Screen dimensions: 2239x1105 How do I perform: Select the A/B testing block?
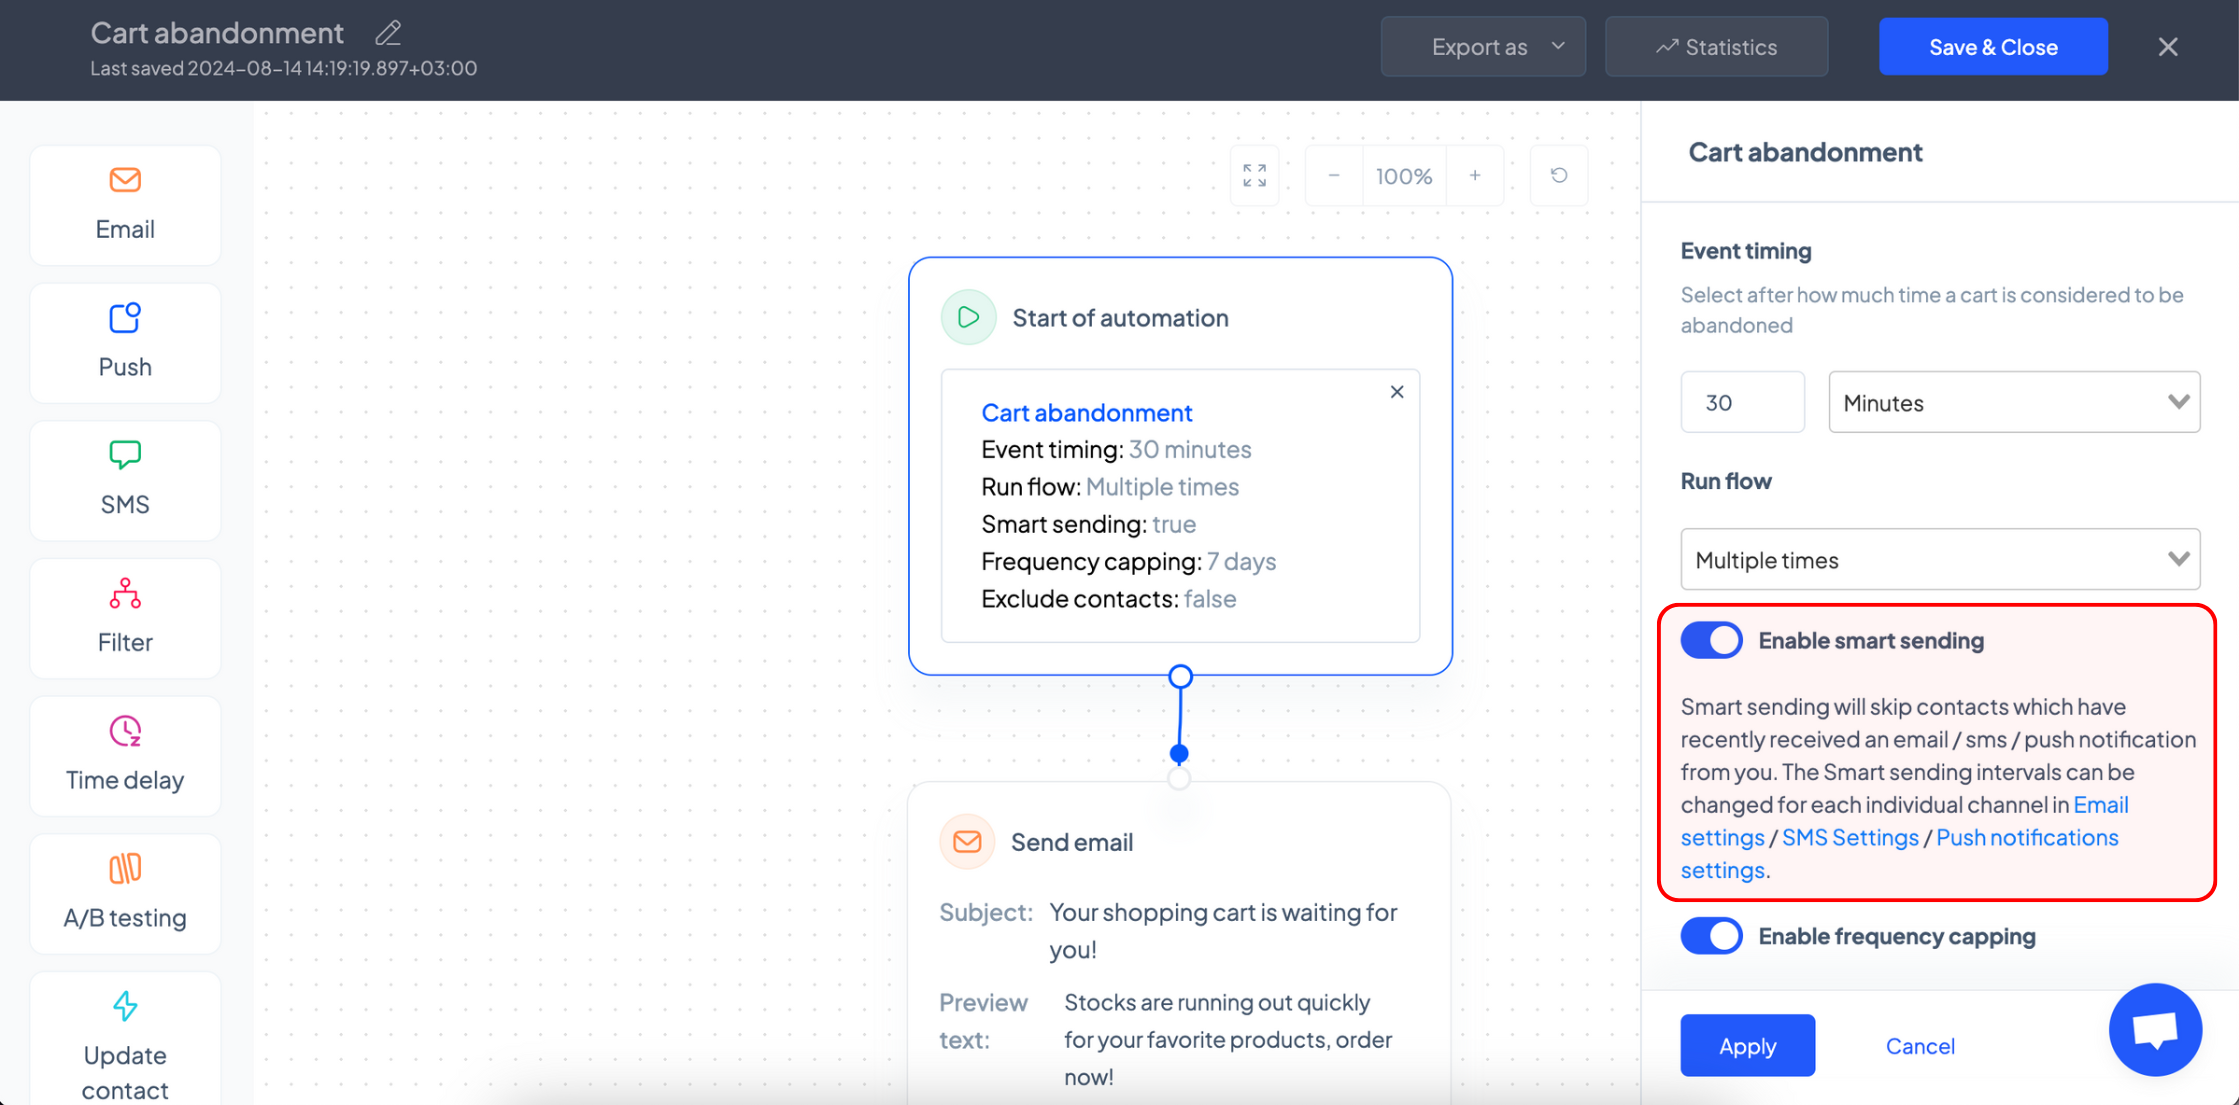click(x=125, y=894)
